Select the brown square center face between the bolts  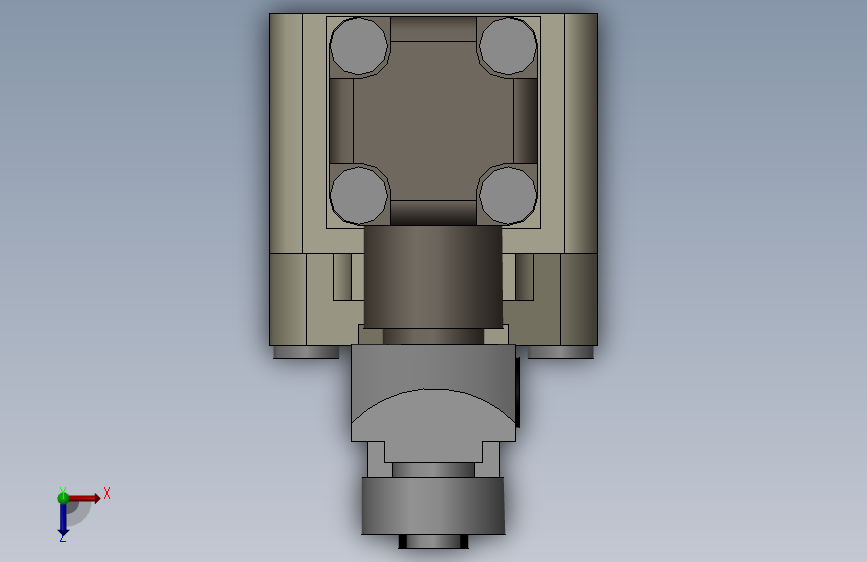coord(434,121)
